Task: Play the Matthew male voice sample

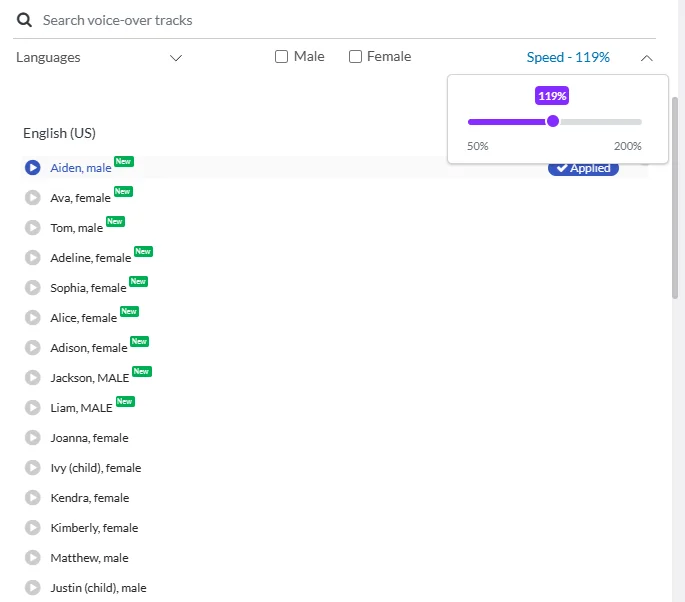Action: click(32, 558)
